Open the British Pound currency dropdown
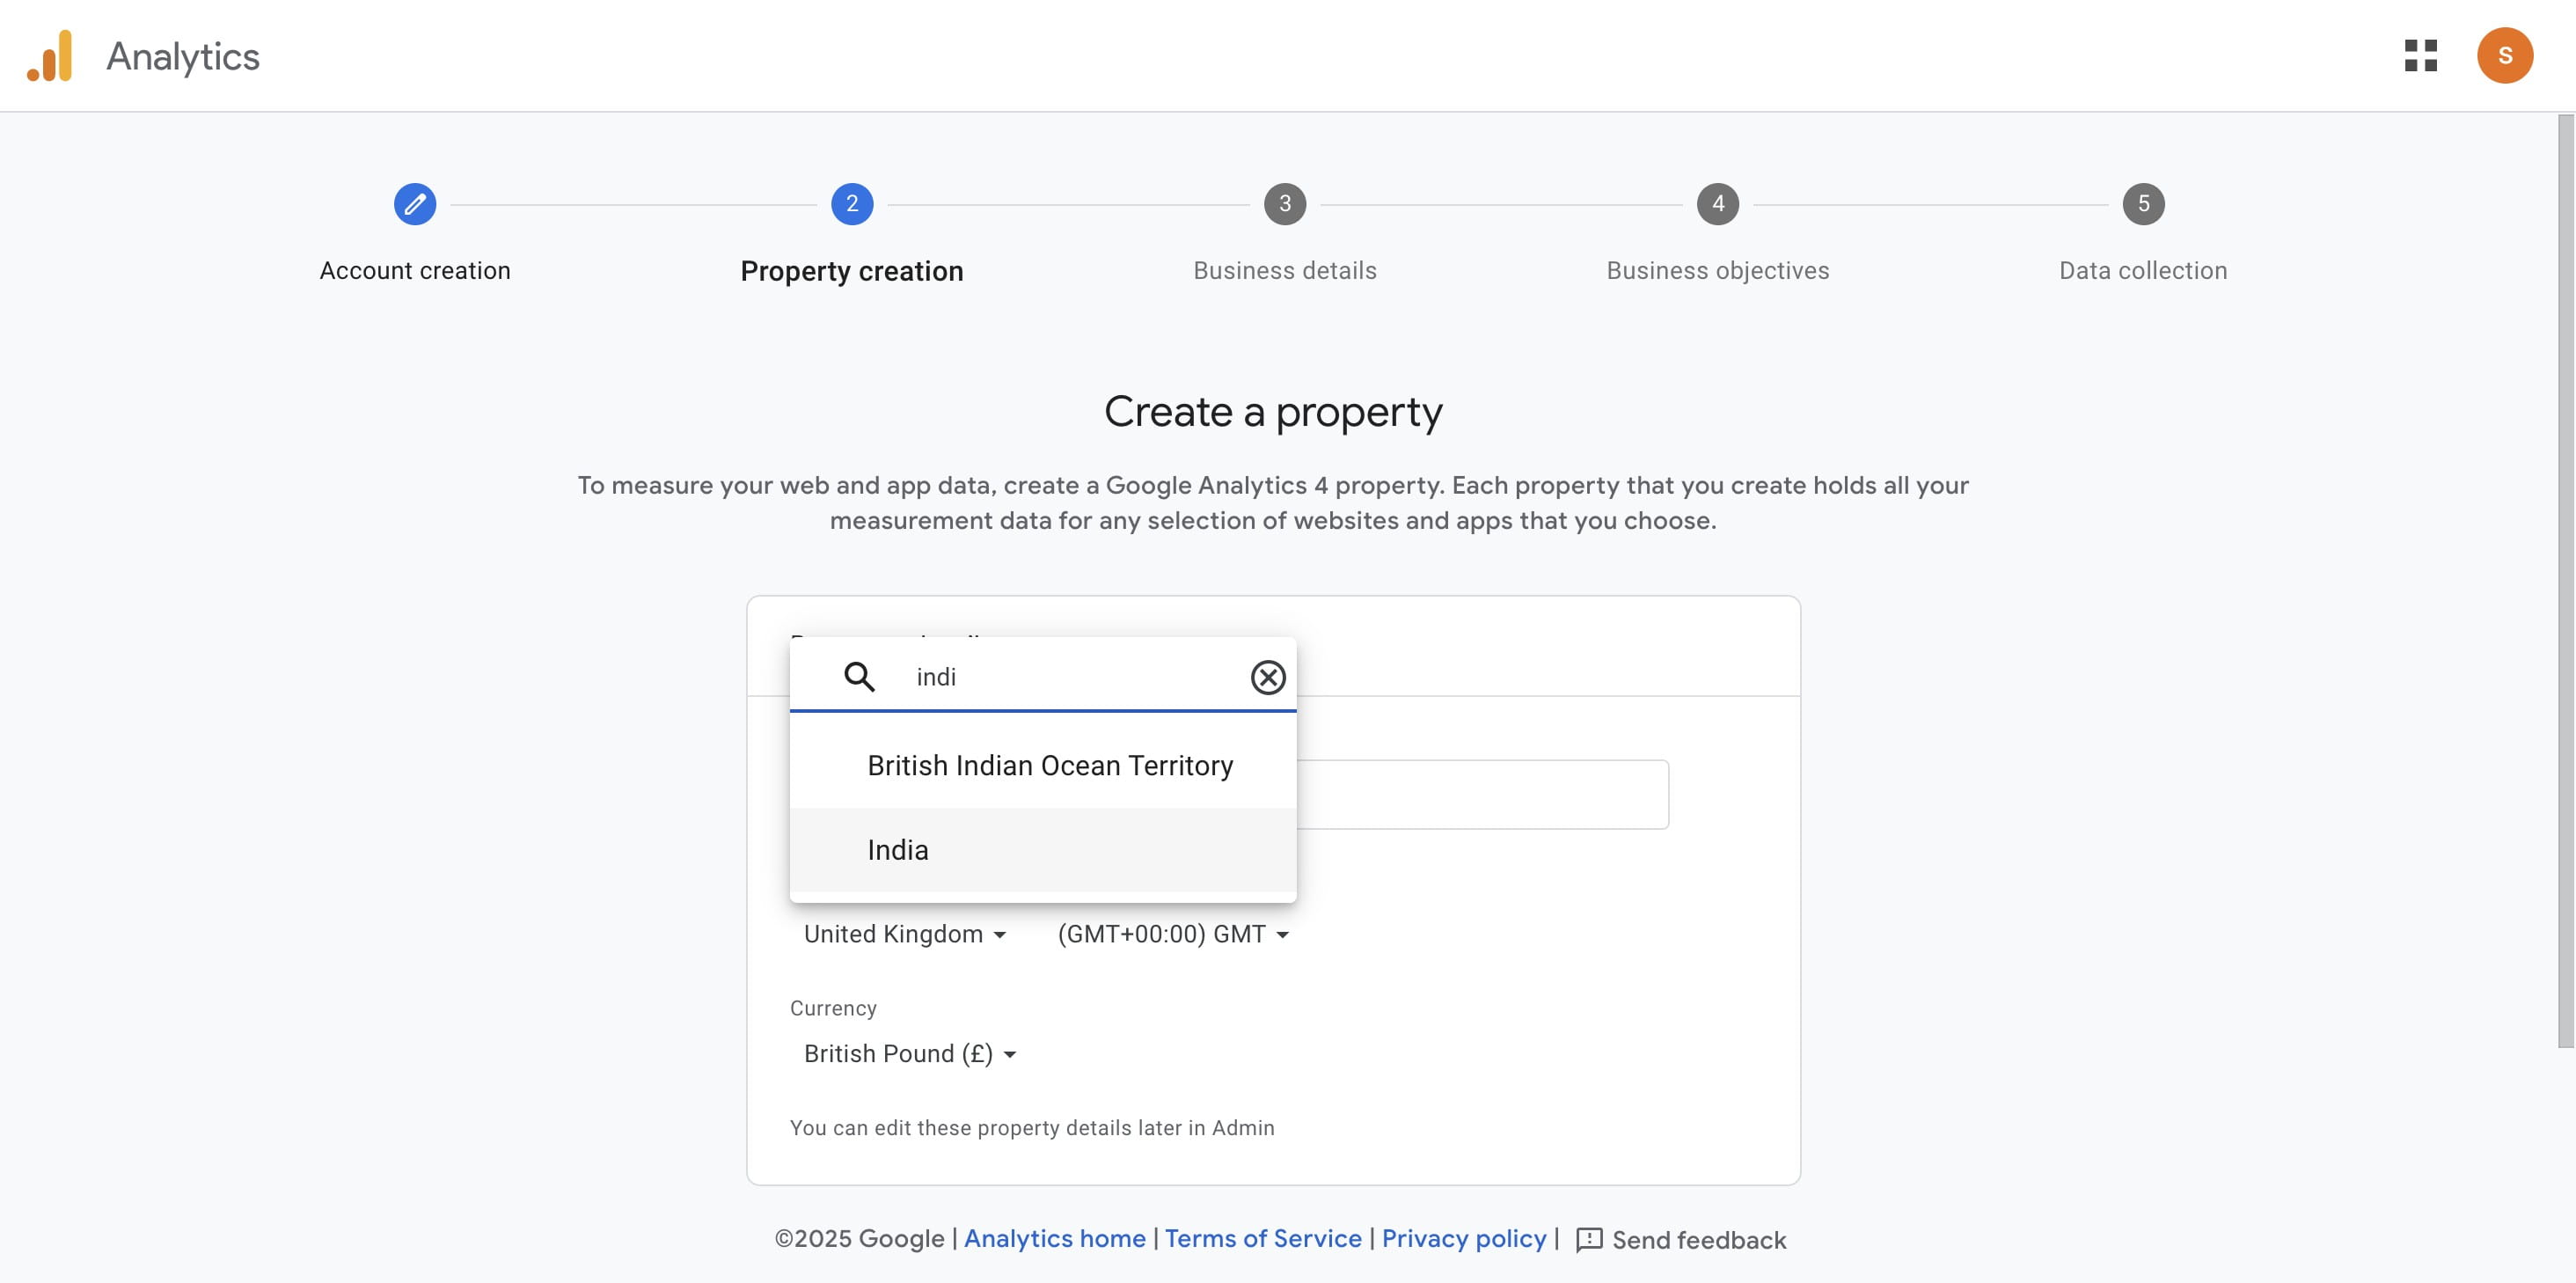 coord(909,1054)
